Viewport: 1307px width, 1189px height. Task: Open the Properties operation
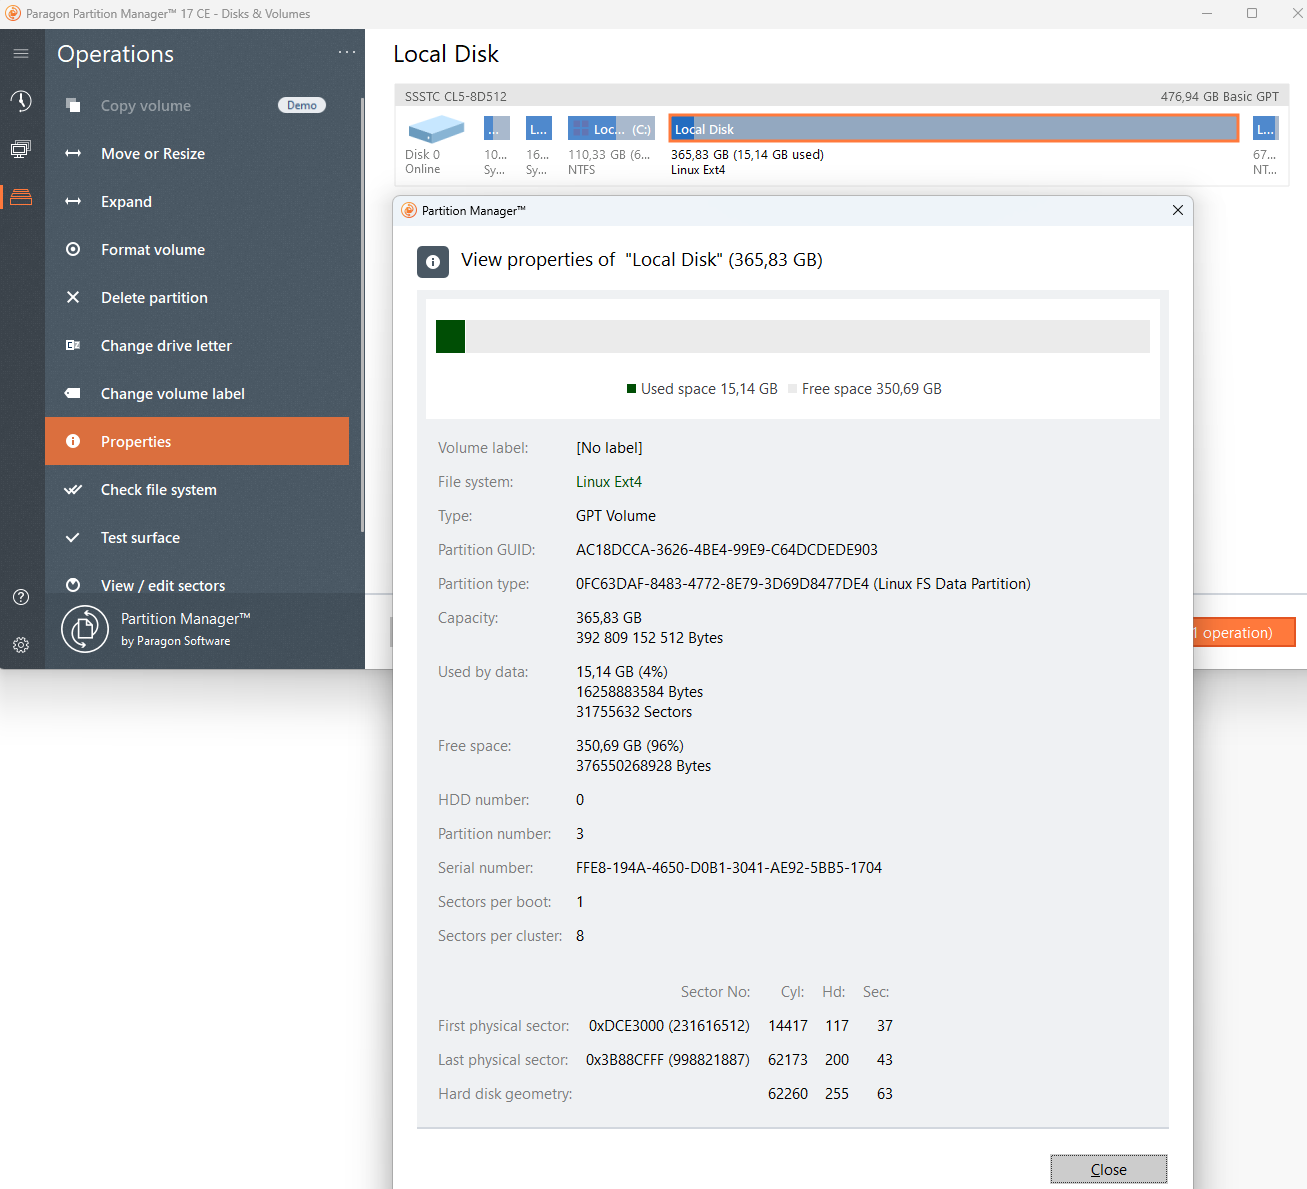[197, 441]
